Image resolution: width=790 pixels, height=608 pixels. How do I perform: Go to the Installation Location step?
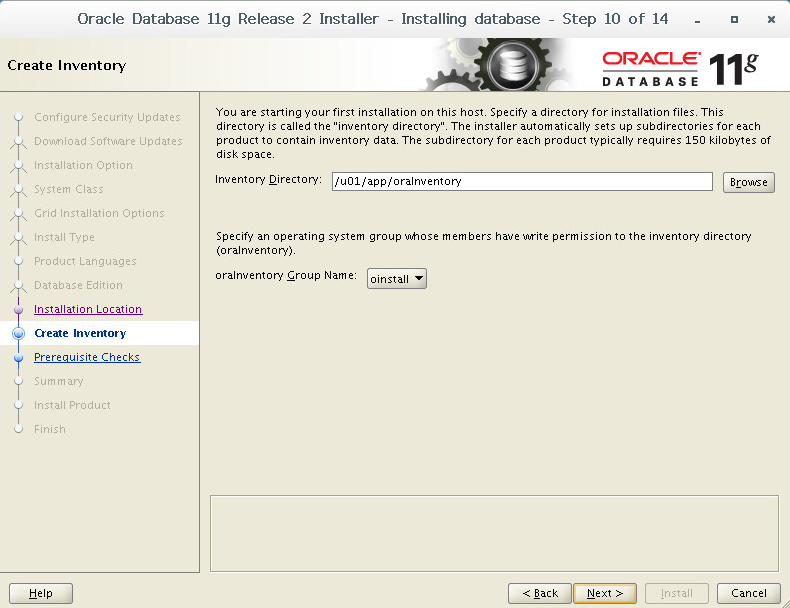[88, 309]
